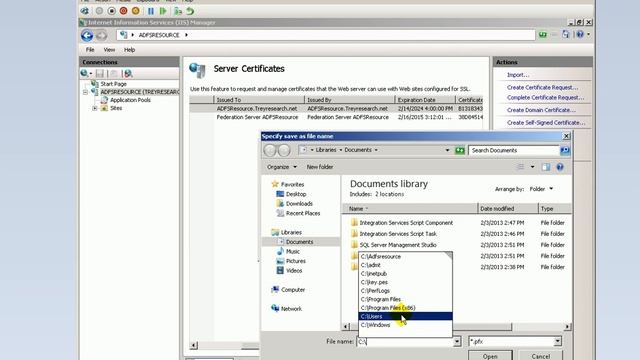The height and width of the screenshot is (360, 640).
Task: Select Pictures library in navigation pane
Action: pyautogui.click(x=296, y=261)
